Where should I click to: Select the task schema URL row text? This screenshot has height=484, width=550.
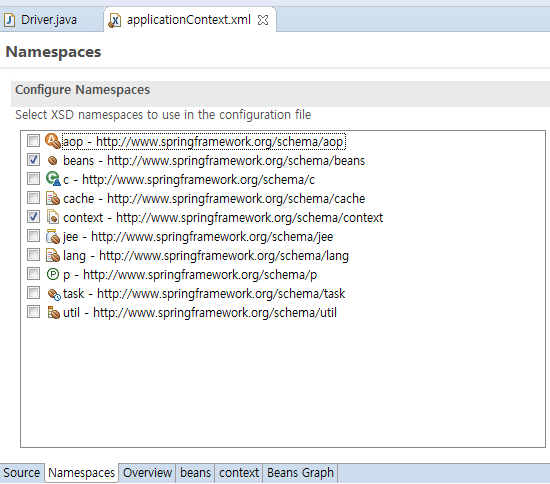(x=204, y=293)
